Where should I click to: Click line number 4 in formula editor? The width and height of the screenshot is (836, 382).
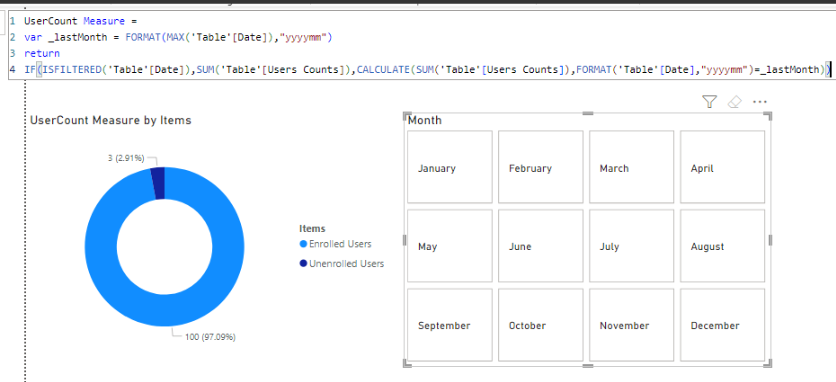click(x=12, y=69)
